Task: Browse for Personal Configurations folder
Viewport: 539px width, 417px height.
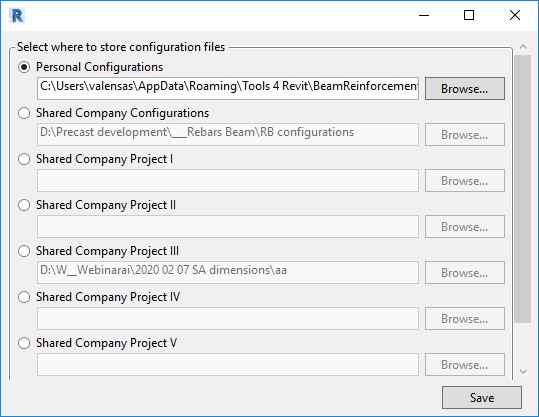Action: coord(465,89)
